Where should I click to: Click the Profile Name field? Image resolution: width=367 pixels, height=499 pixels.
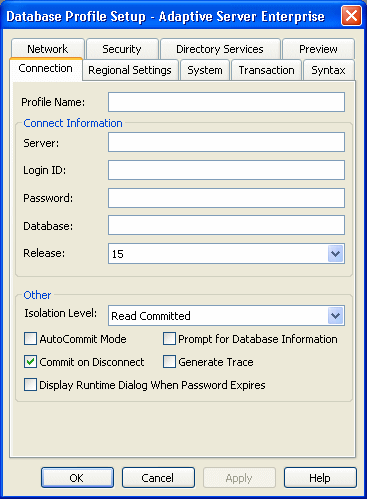pos(226,102)
